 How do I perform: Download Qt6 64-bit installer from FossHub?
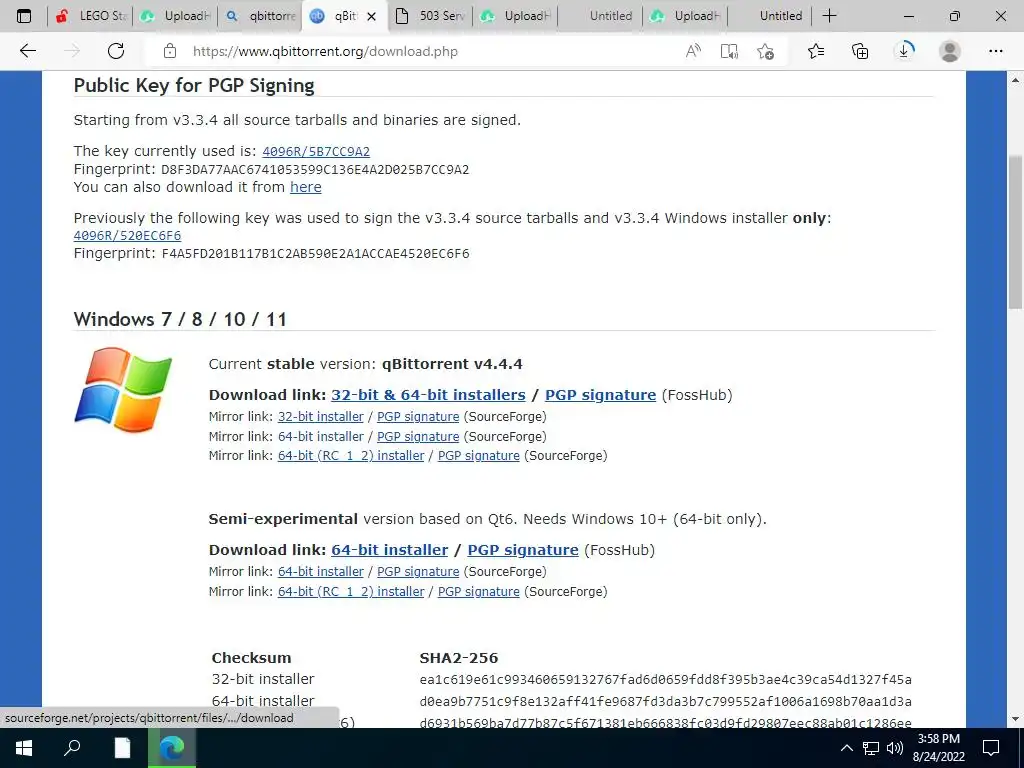390,550
